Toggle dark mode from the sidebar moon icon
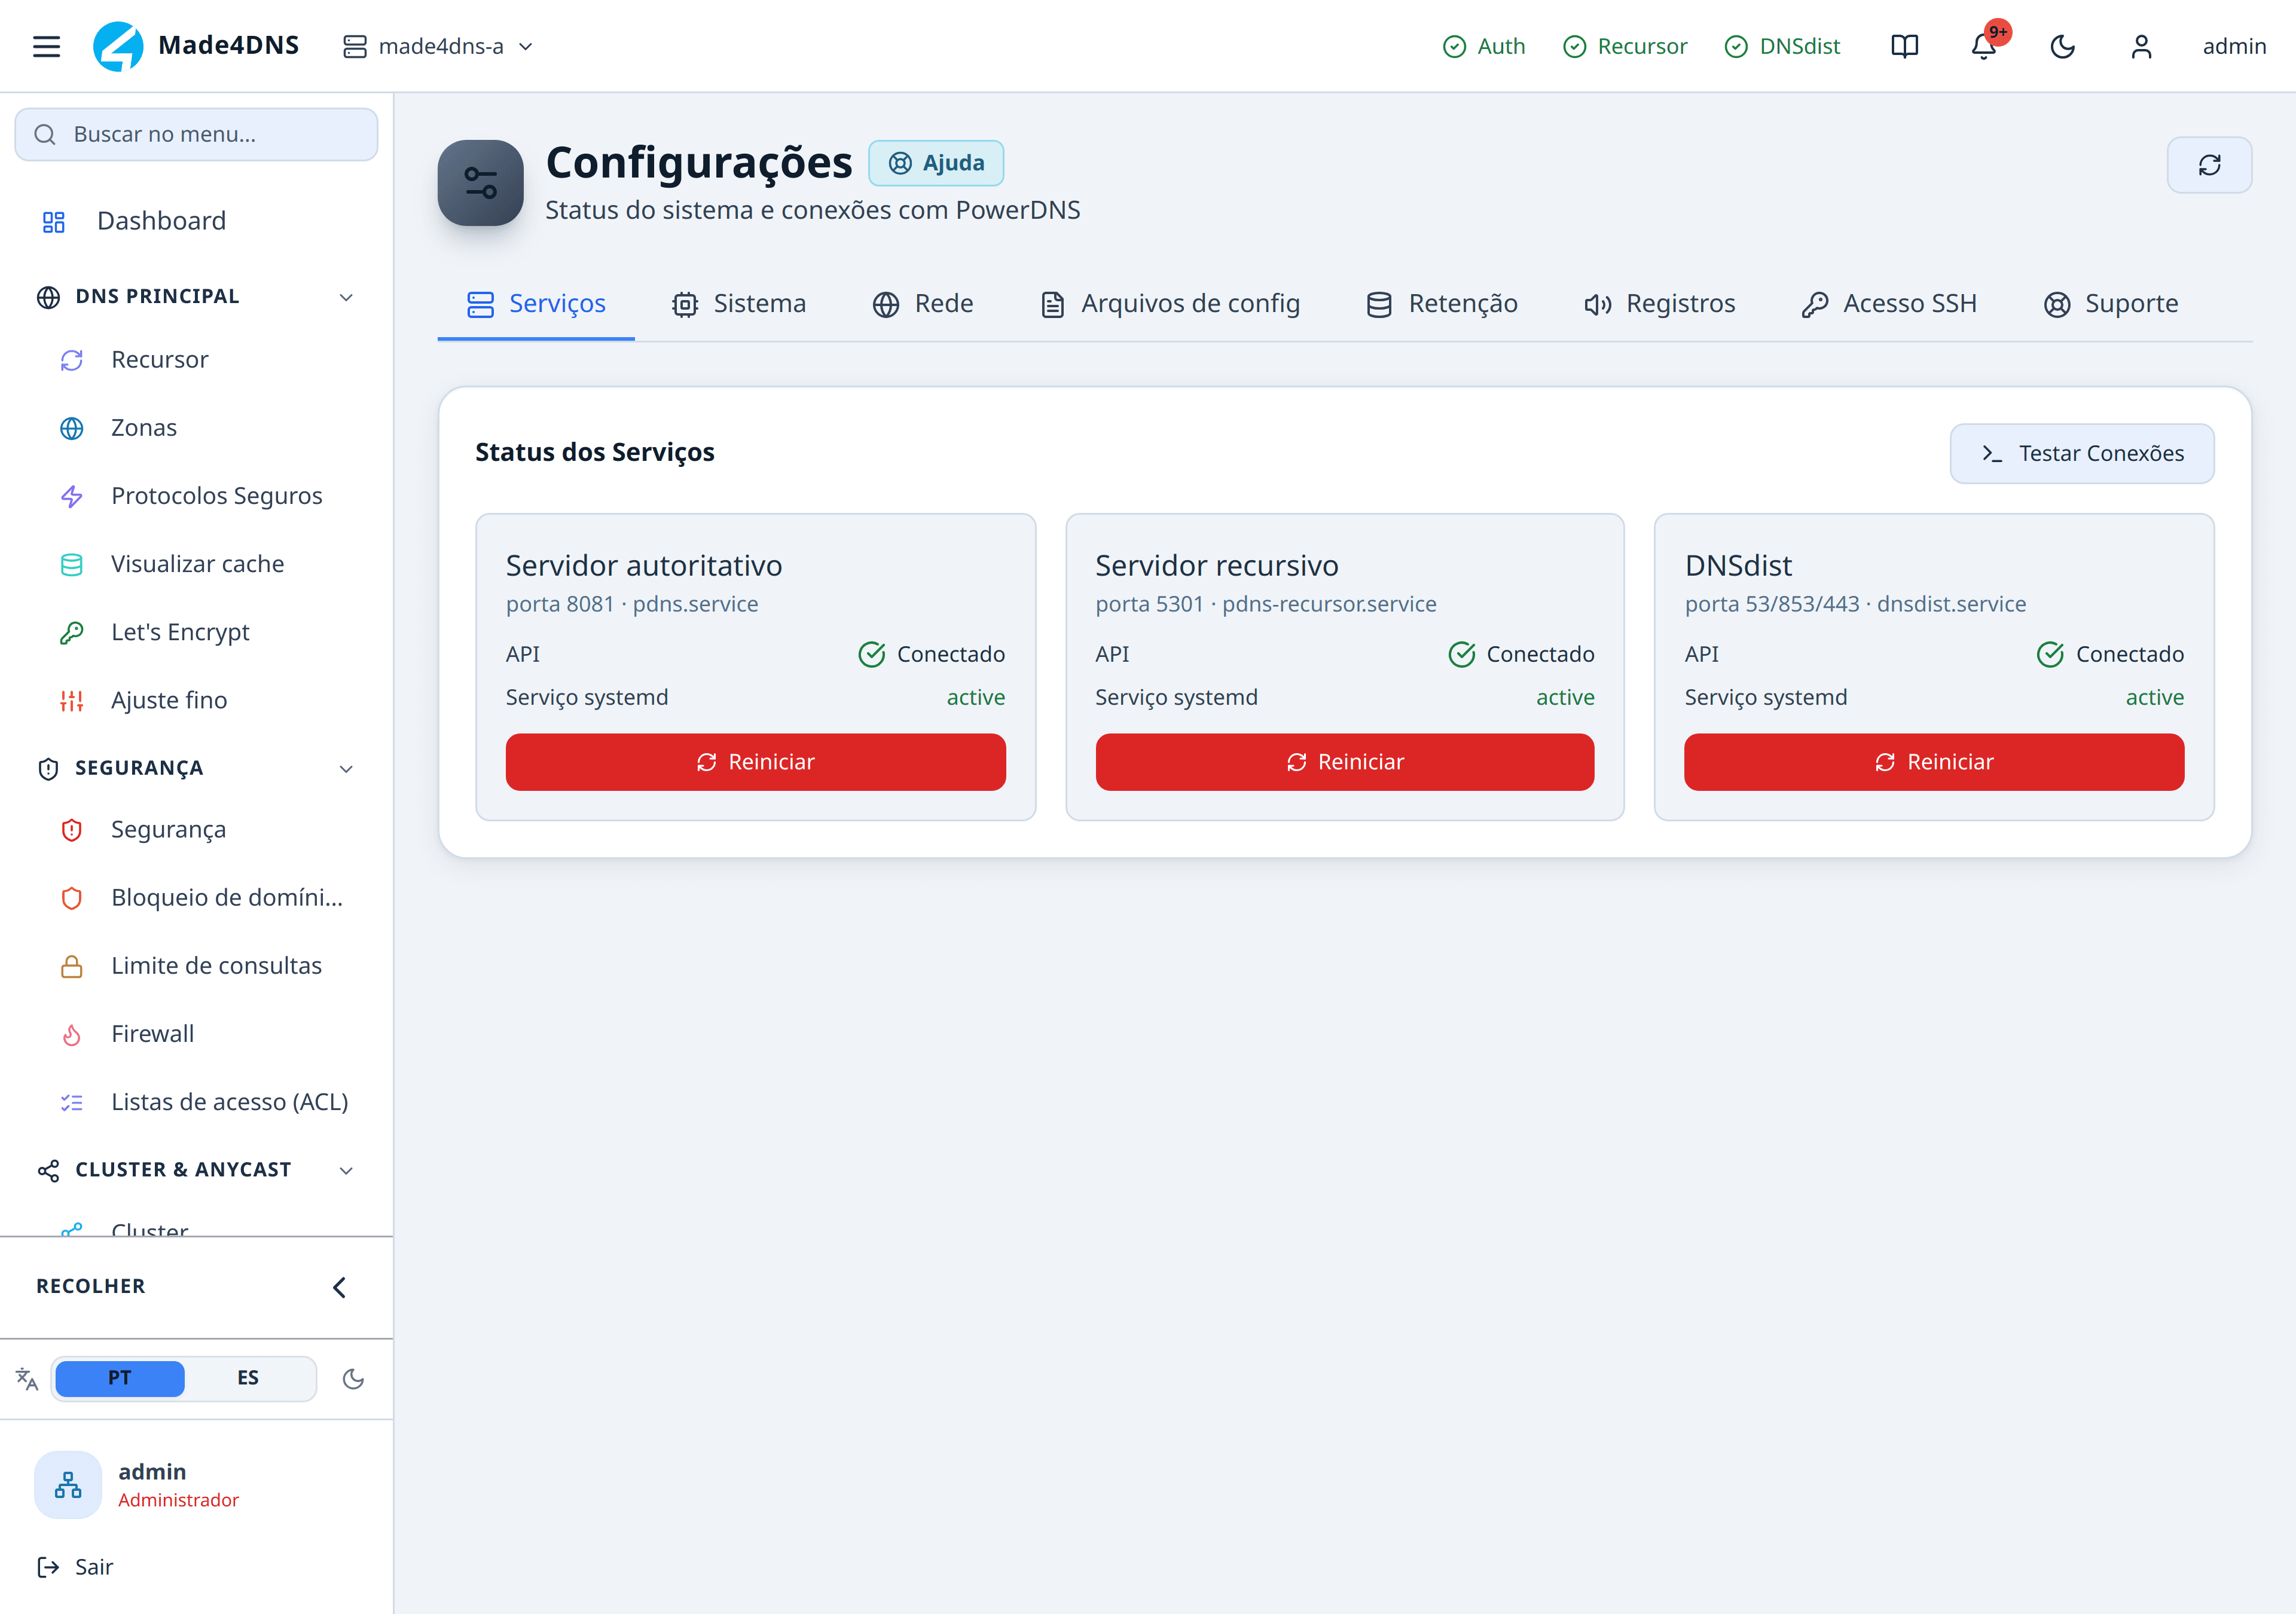This screenshot has height=1614, width=2296. coord(353,1379)
